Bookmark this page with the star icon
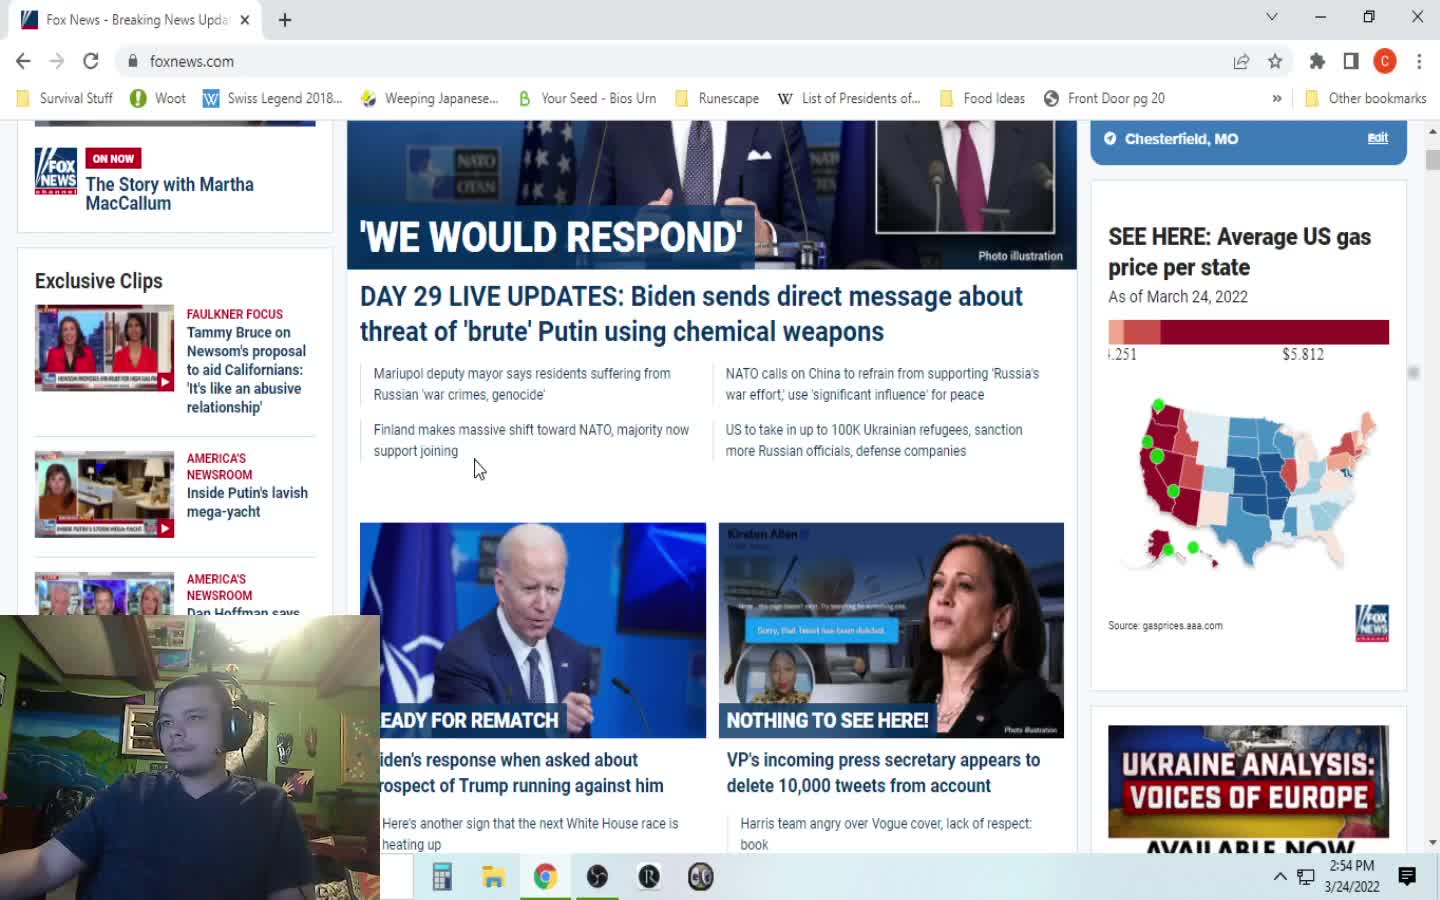The image size is (1440, 900). pos(1275,61)
